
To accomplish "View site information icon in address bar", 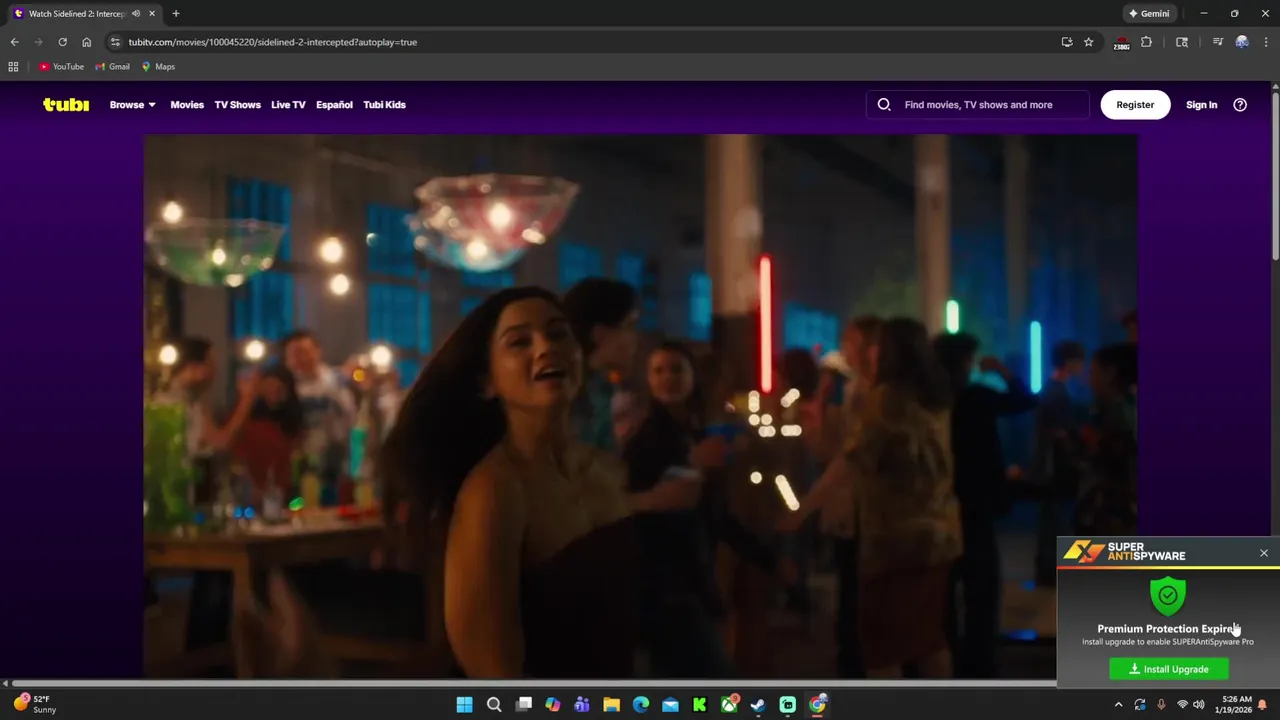I will pos(115,42).
